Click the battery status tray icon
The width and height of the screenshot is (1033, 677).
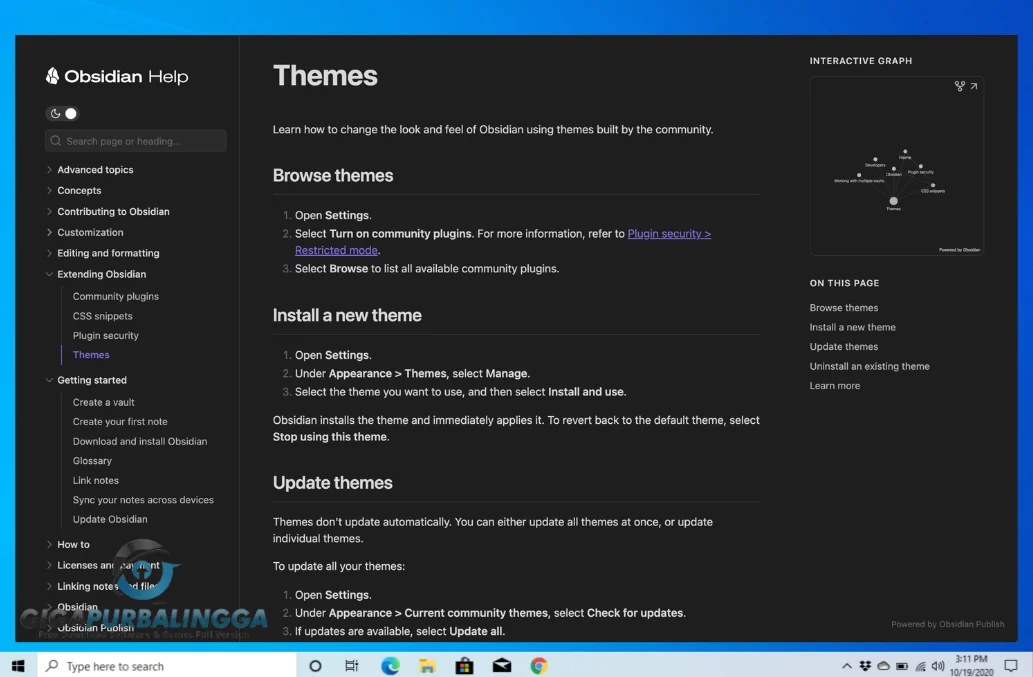pos(902,666)
